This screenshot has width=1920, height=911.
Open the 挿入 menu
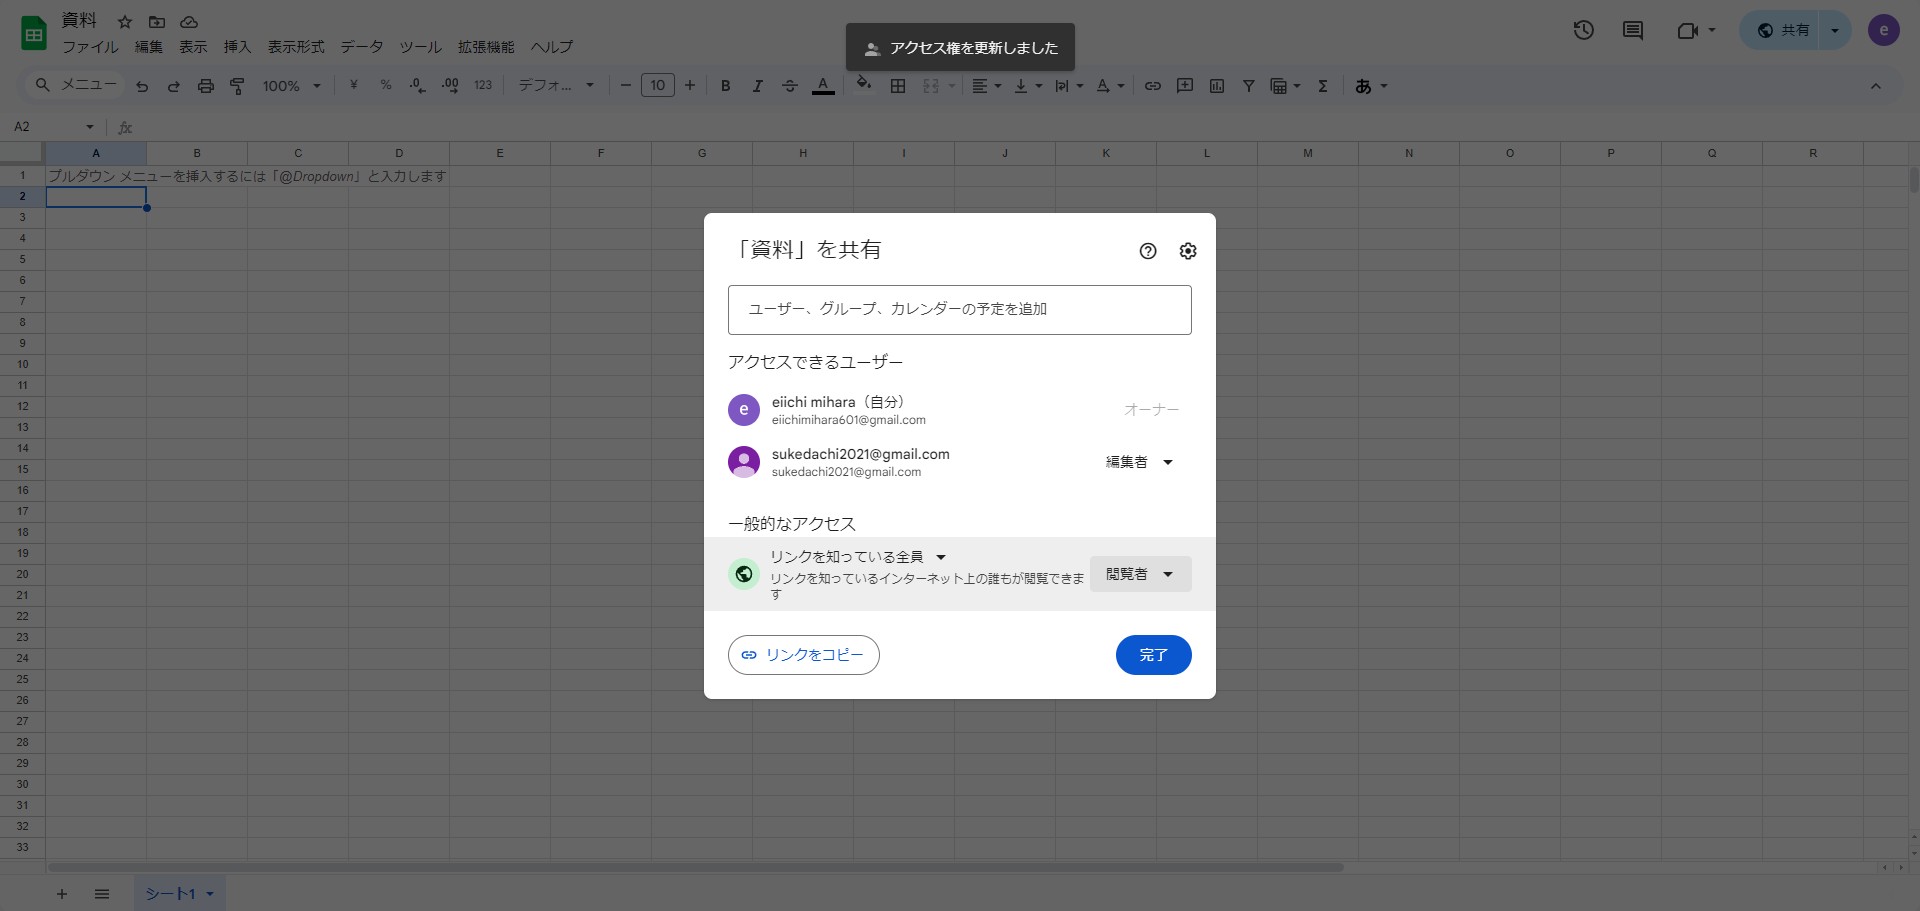point(237,47)
